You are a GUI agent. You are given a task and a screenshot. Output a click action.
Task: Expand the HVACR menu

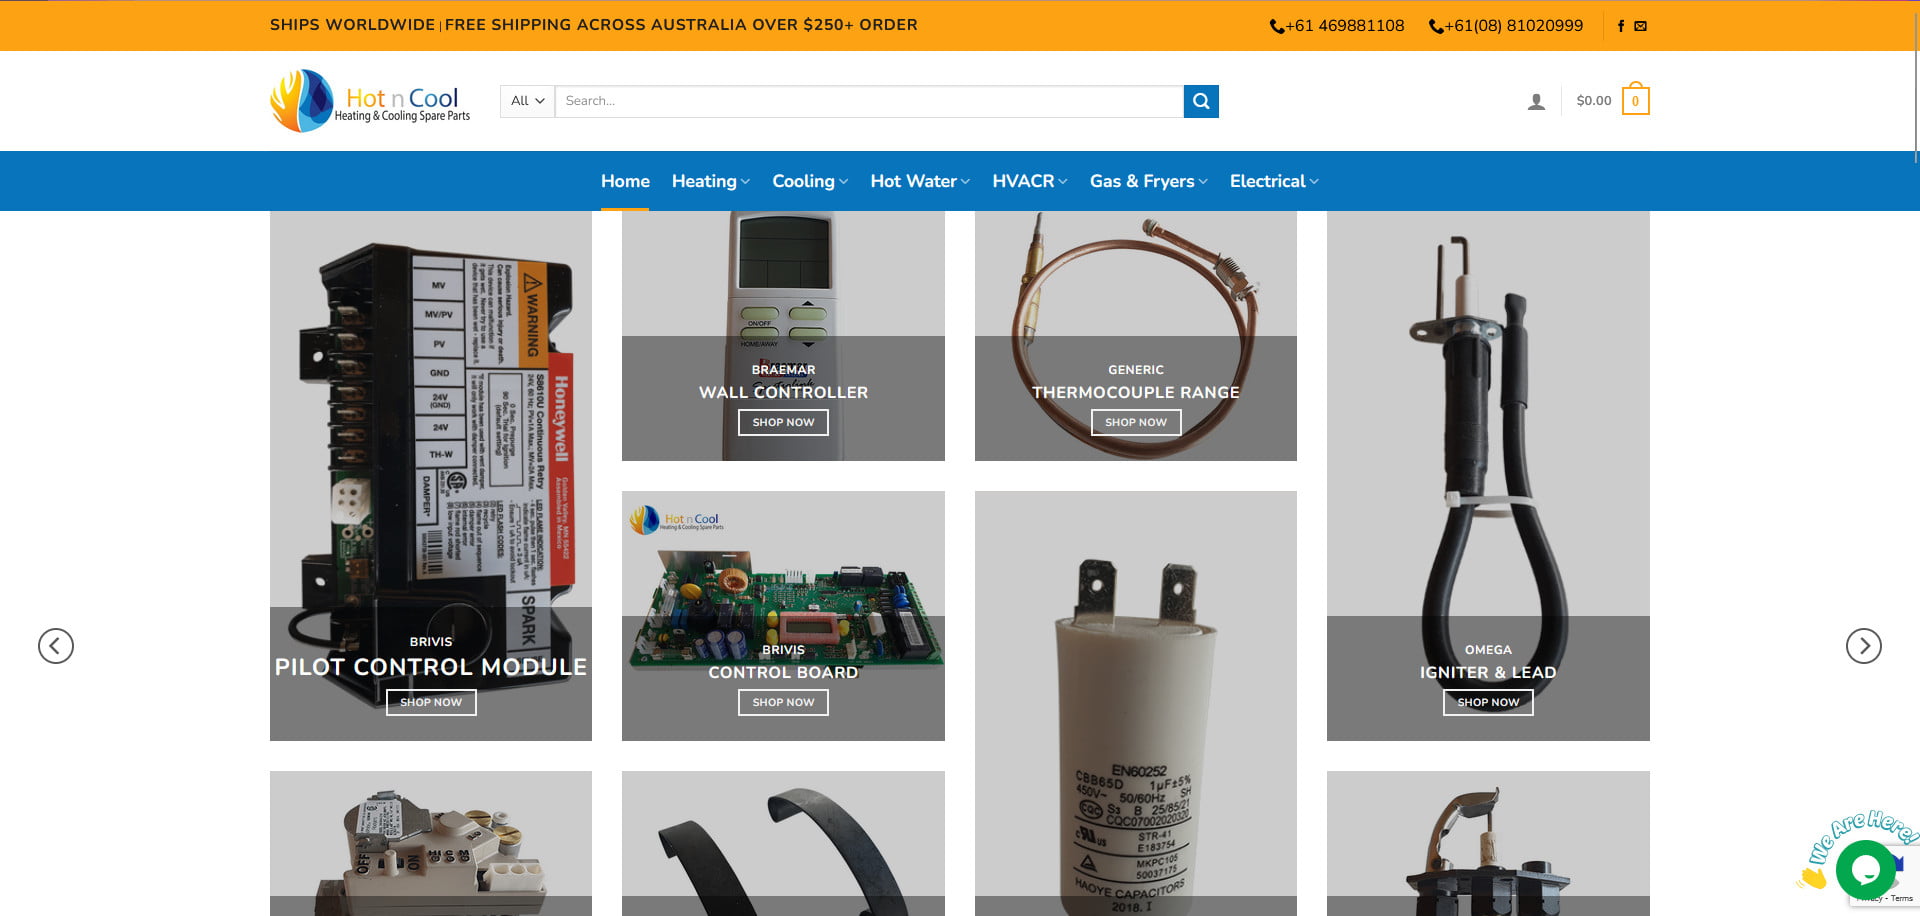1029,181
